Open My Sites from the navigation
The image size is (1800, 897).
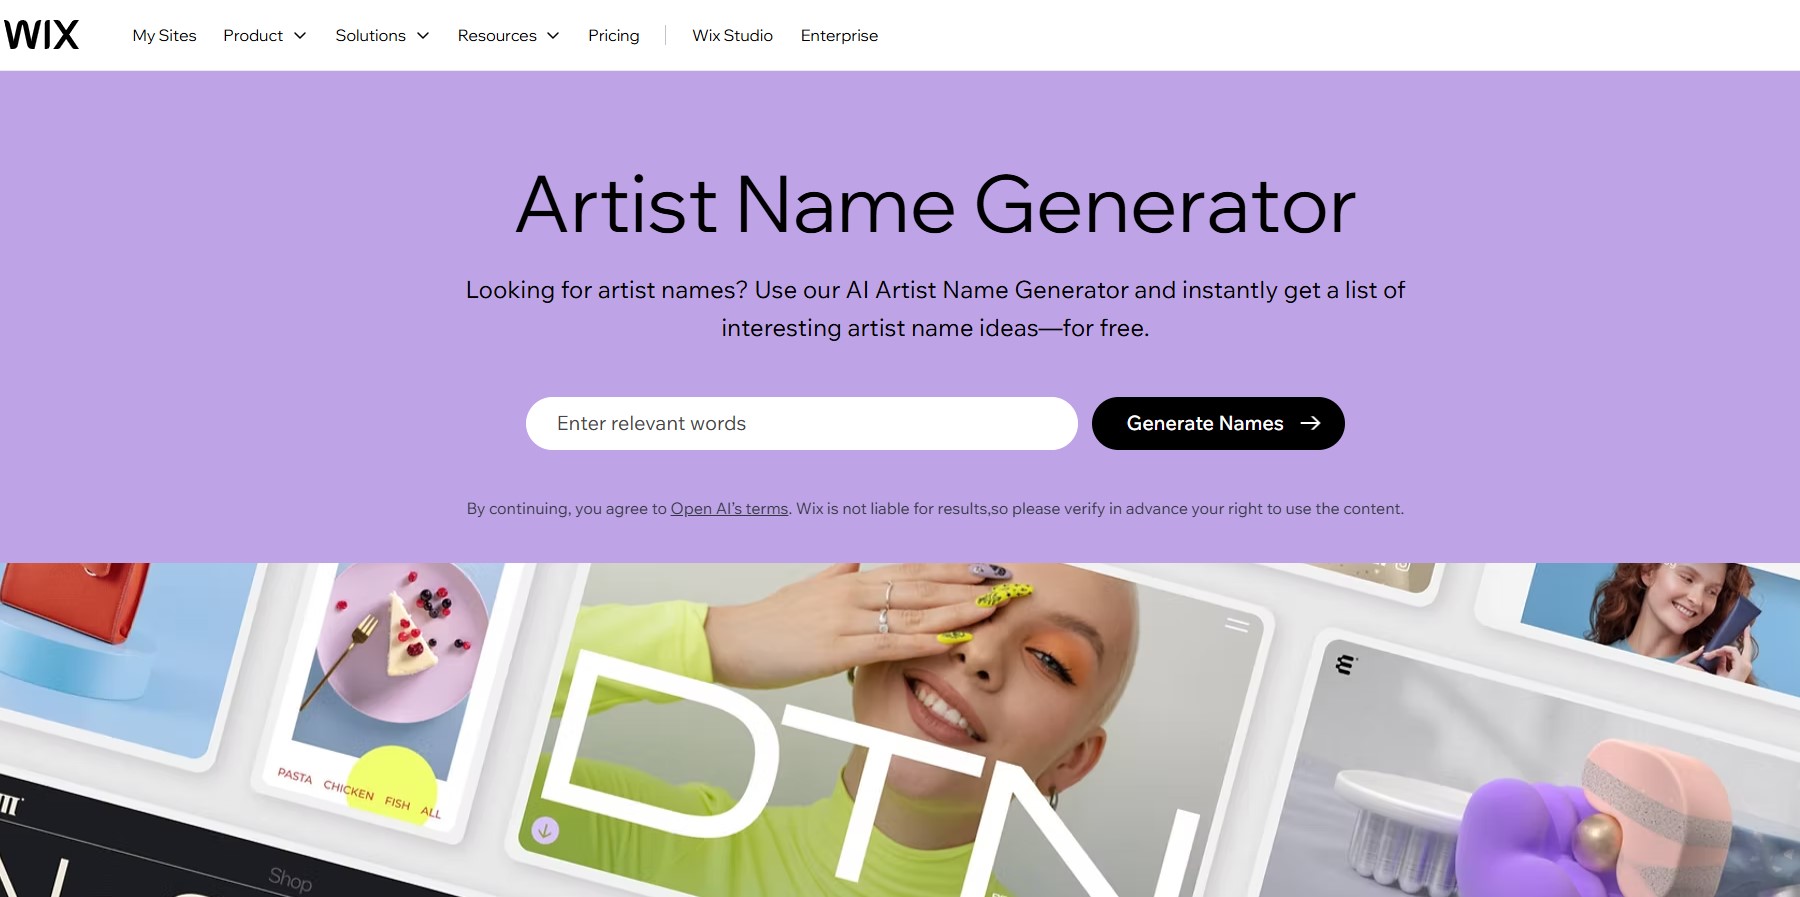coord(164,35)
